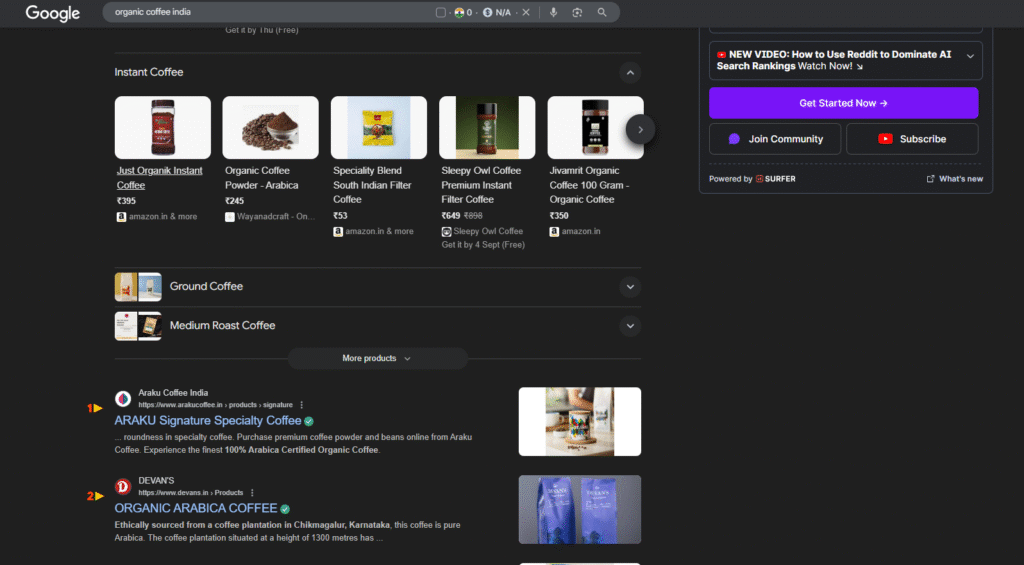
Task: Click Medium Roast Coffee thumbnail pair
Action: pyautogui.click(x=138, y=326)
